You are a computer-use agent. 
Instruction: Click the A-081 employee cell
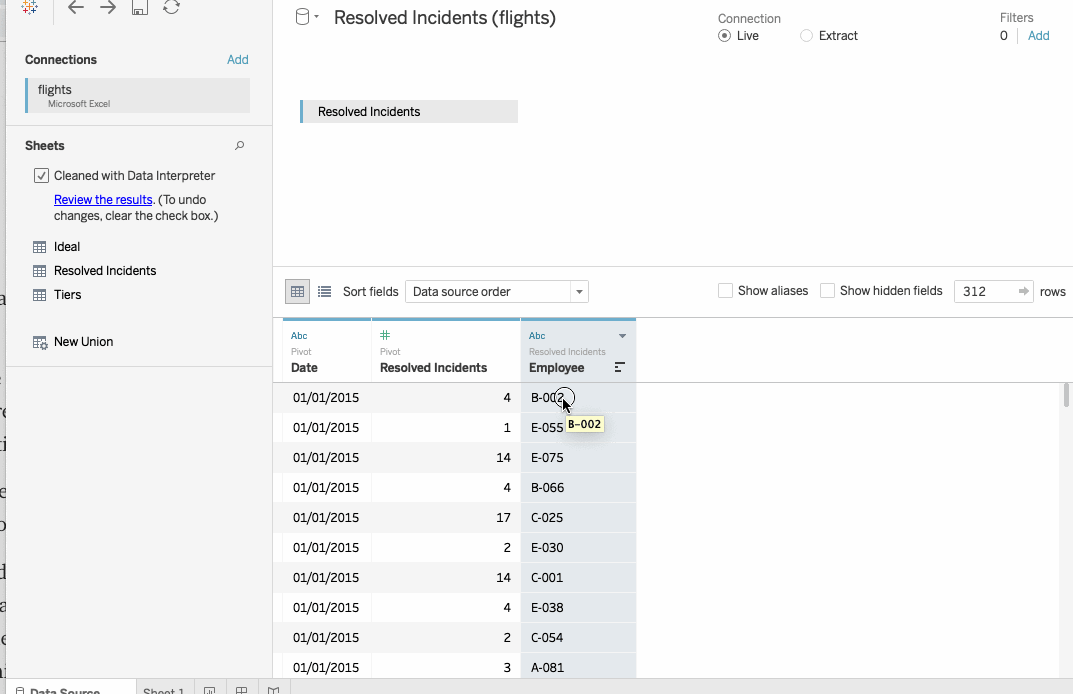coord(578,667)
